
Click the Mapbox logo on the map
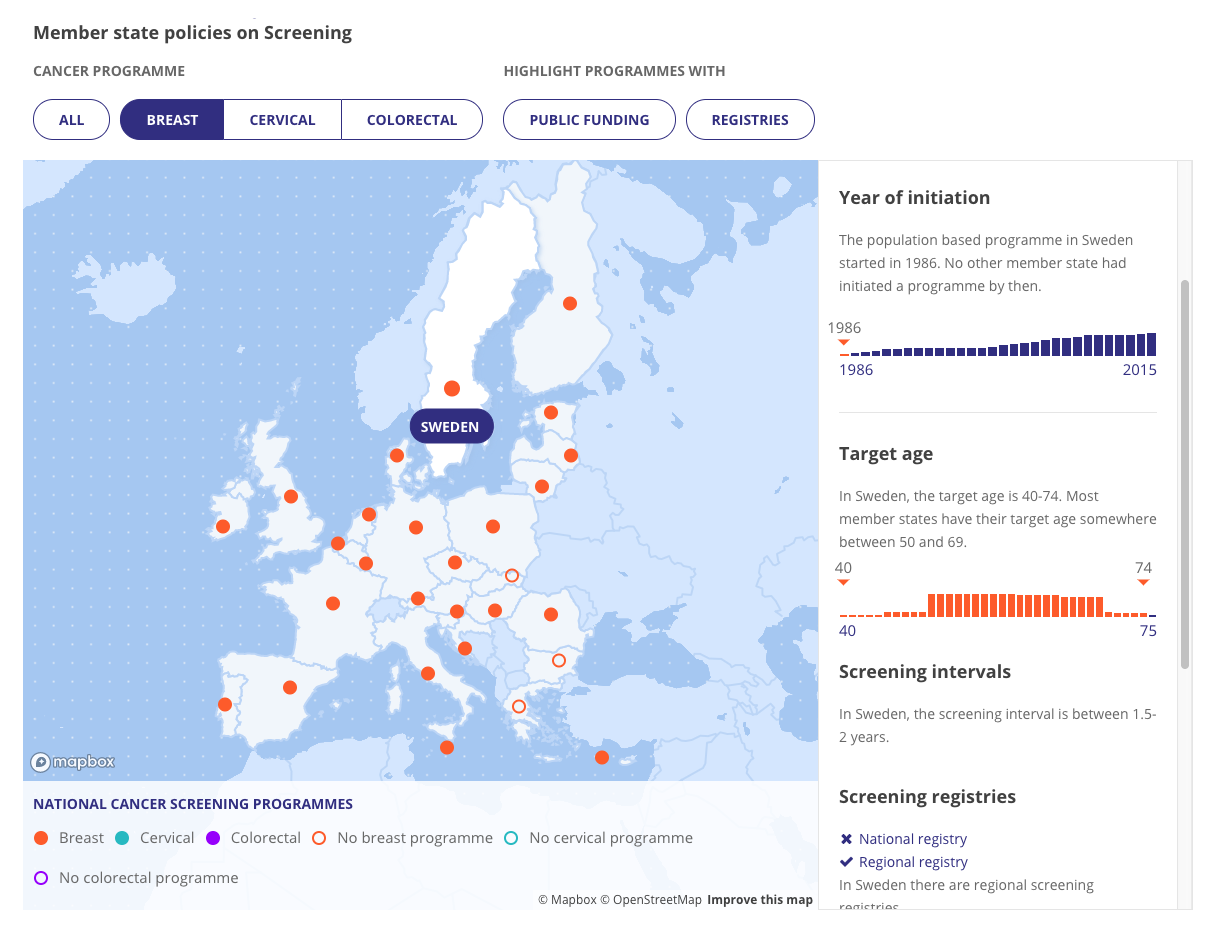(x=72, y=762)
